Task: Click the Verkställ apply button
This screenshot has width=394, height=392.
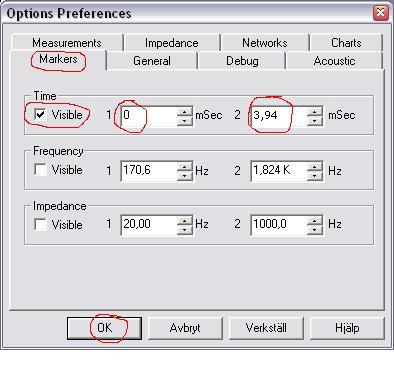Action: (266, 328)
